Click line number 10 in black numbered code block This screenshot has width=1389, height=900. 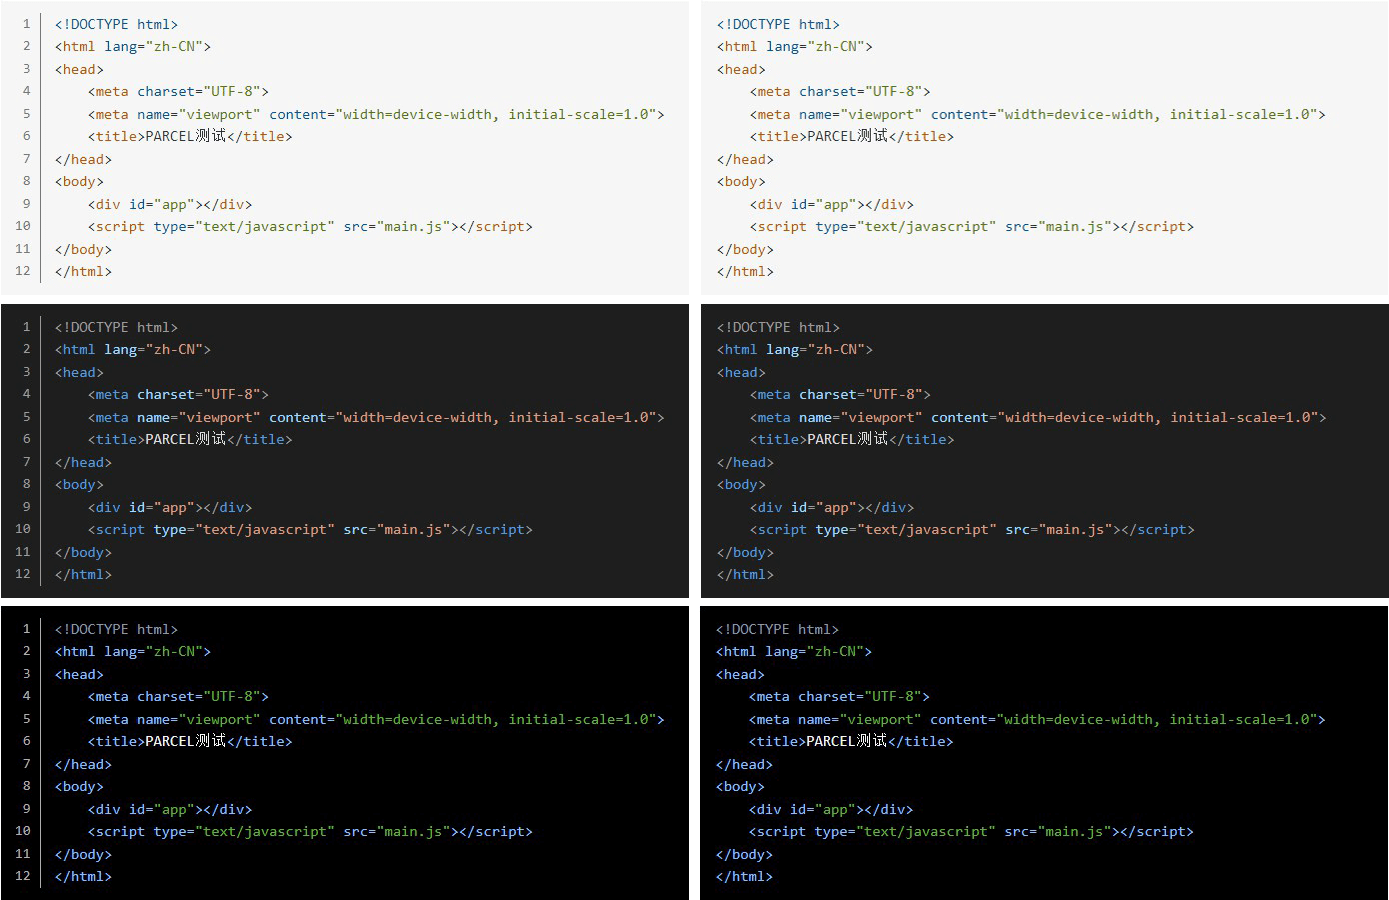[23, 831]
